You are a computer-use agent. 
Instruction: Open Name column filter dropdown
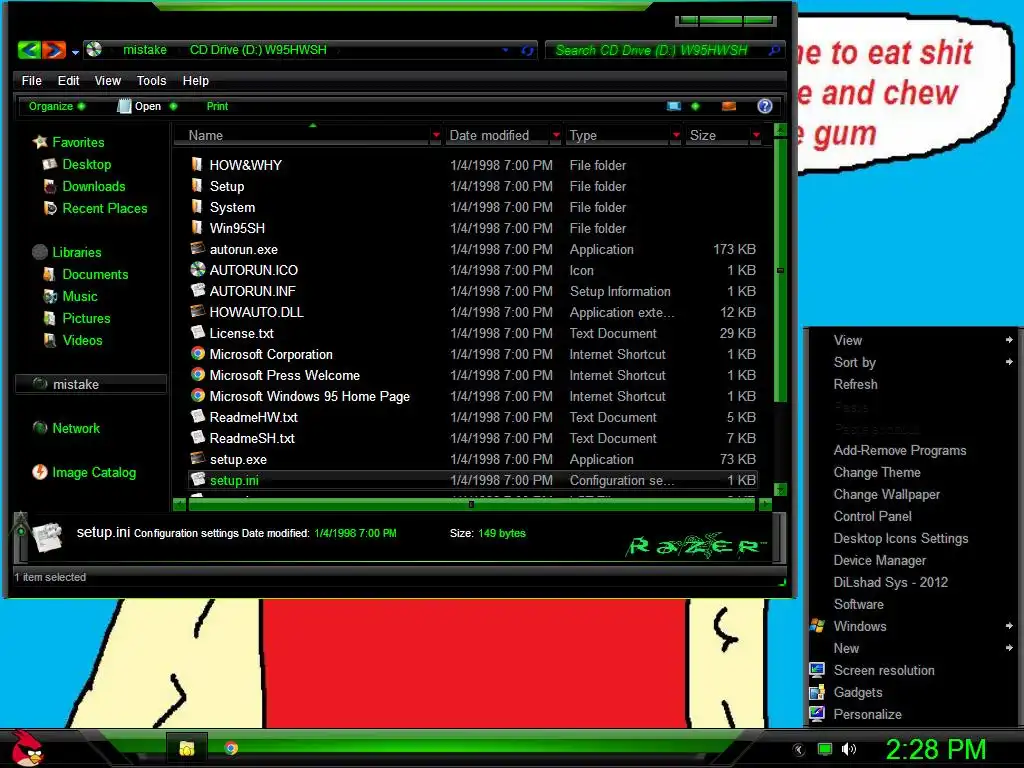point(436,135)
